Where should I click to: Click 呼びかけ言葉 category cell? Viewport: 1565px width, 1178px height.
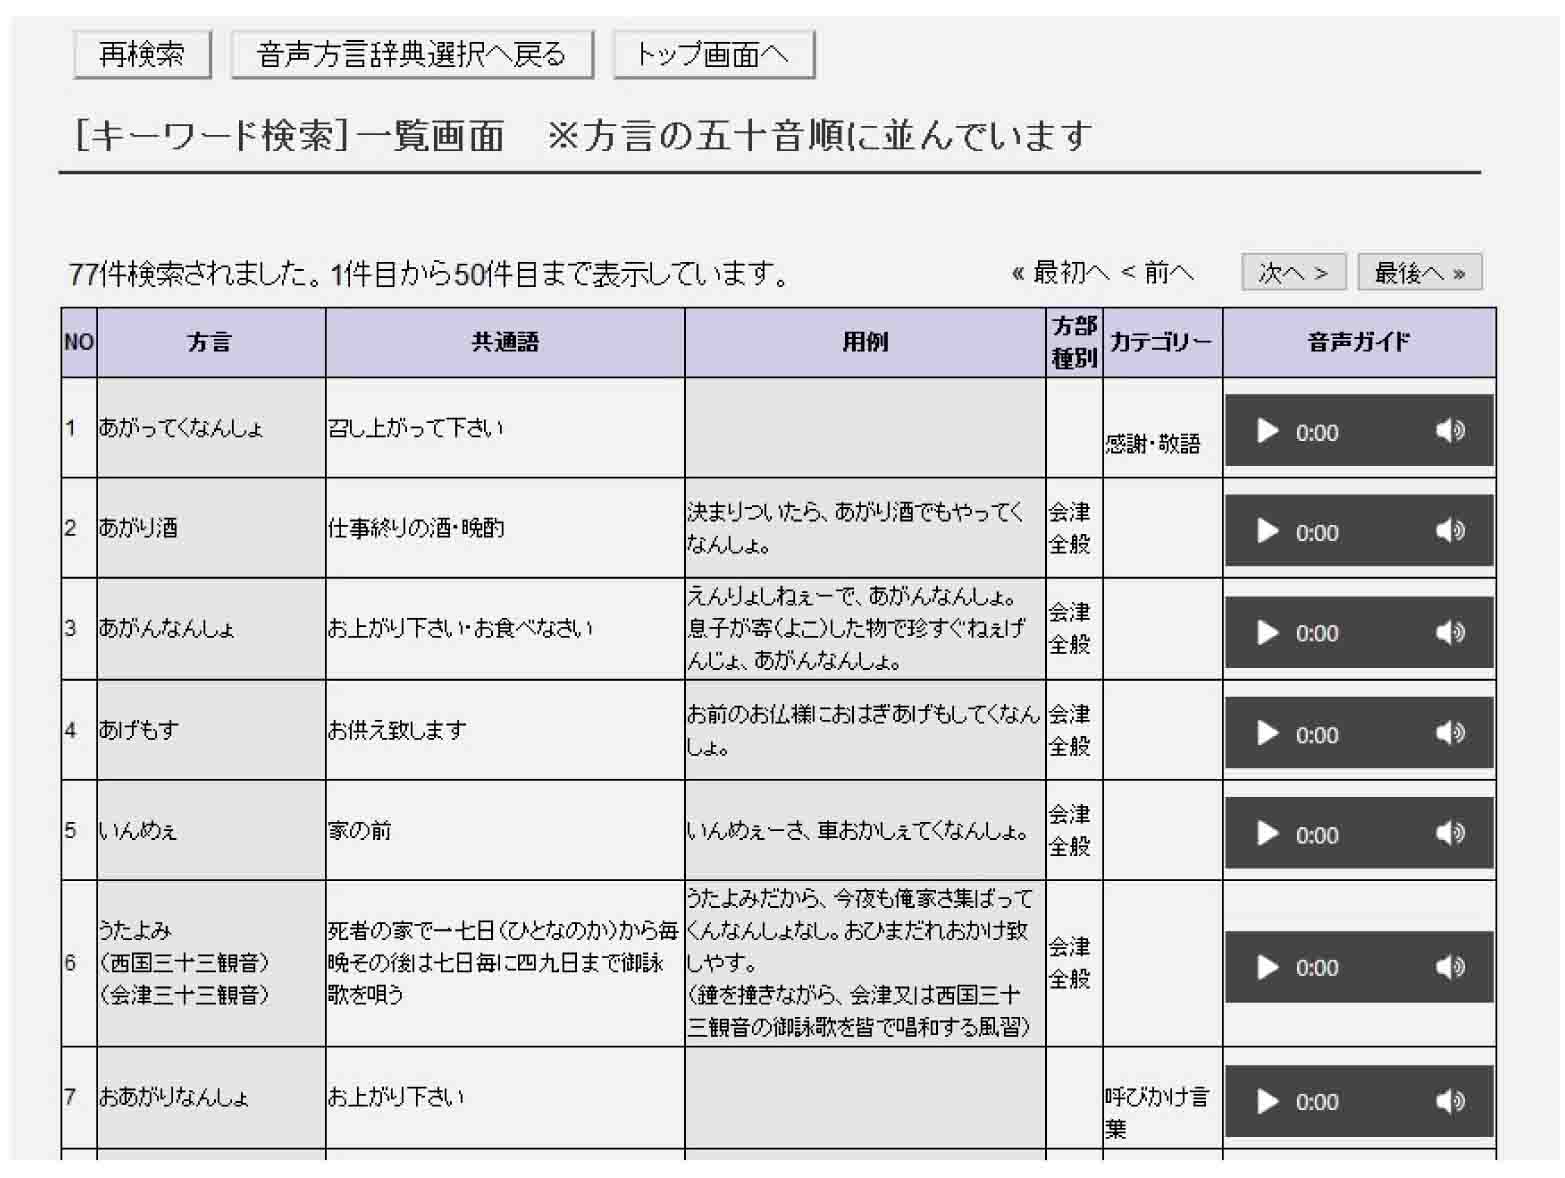coord(1162,1097)
